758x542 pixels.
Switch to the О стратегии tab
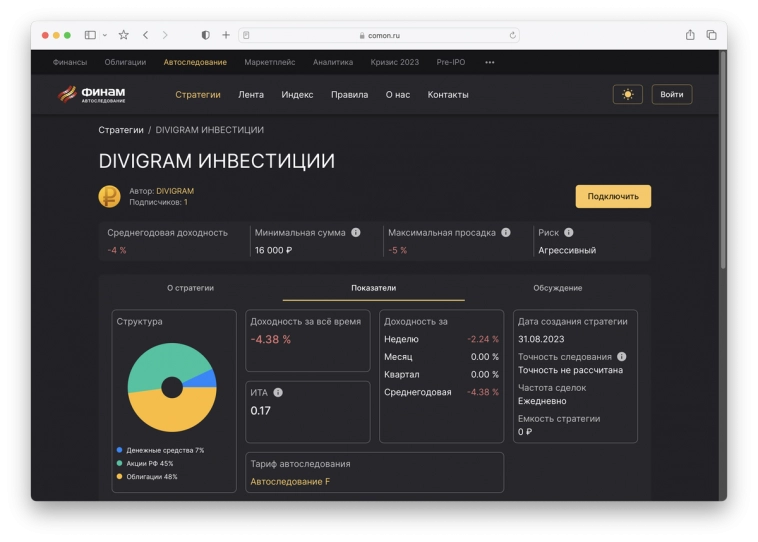pyautogui.click(x=190, y=288)
